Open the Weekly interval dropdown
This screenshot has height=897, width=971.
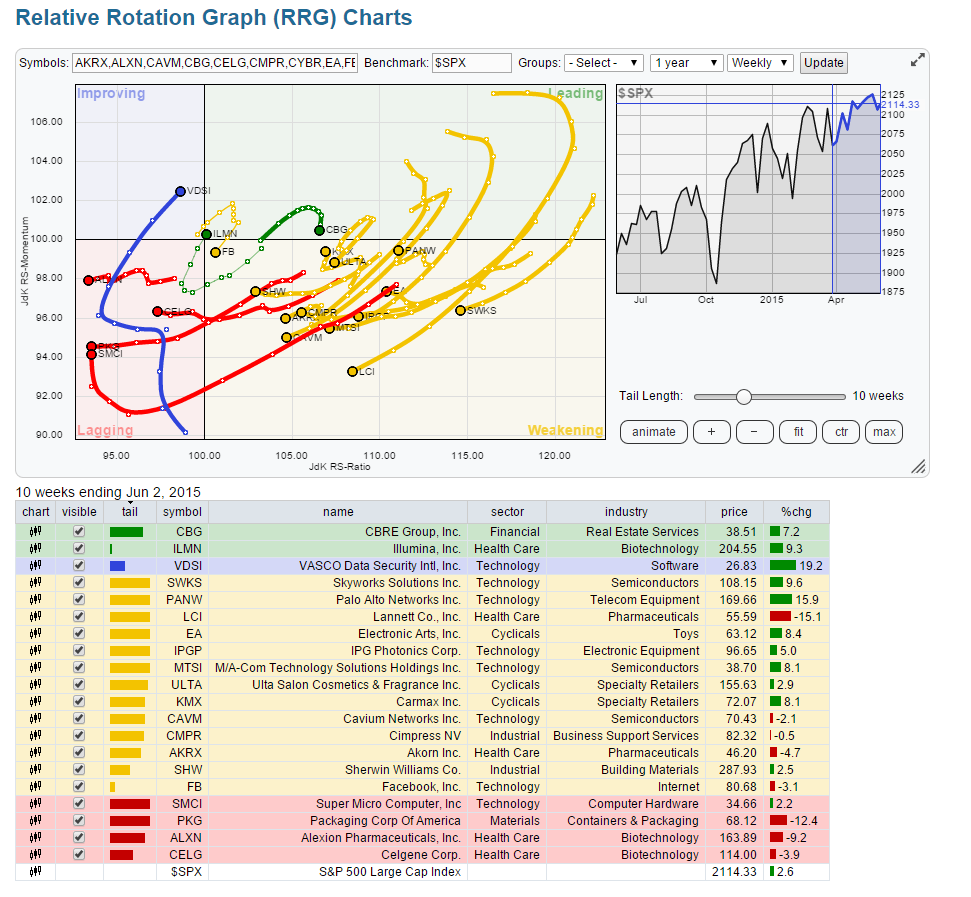tap(760, 63)
